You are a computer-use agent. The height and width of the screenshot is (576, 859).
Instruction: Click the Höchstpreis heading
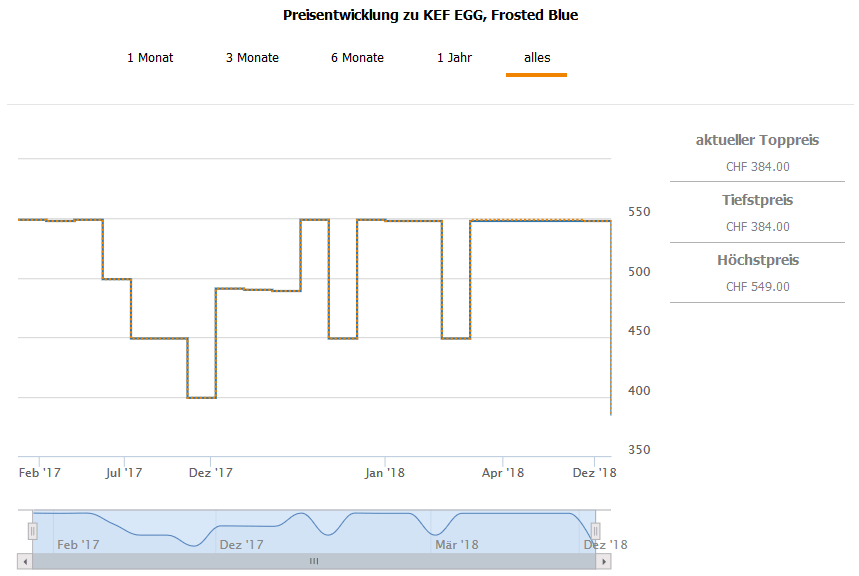tap(757, 260)
